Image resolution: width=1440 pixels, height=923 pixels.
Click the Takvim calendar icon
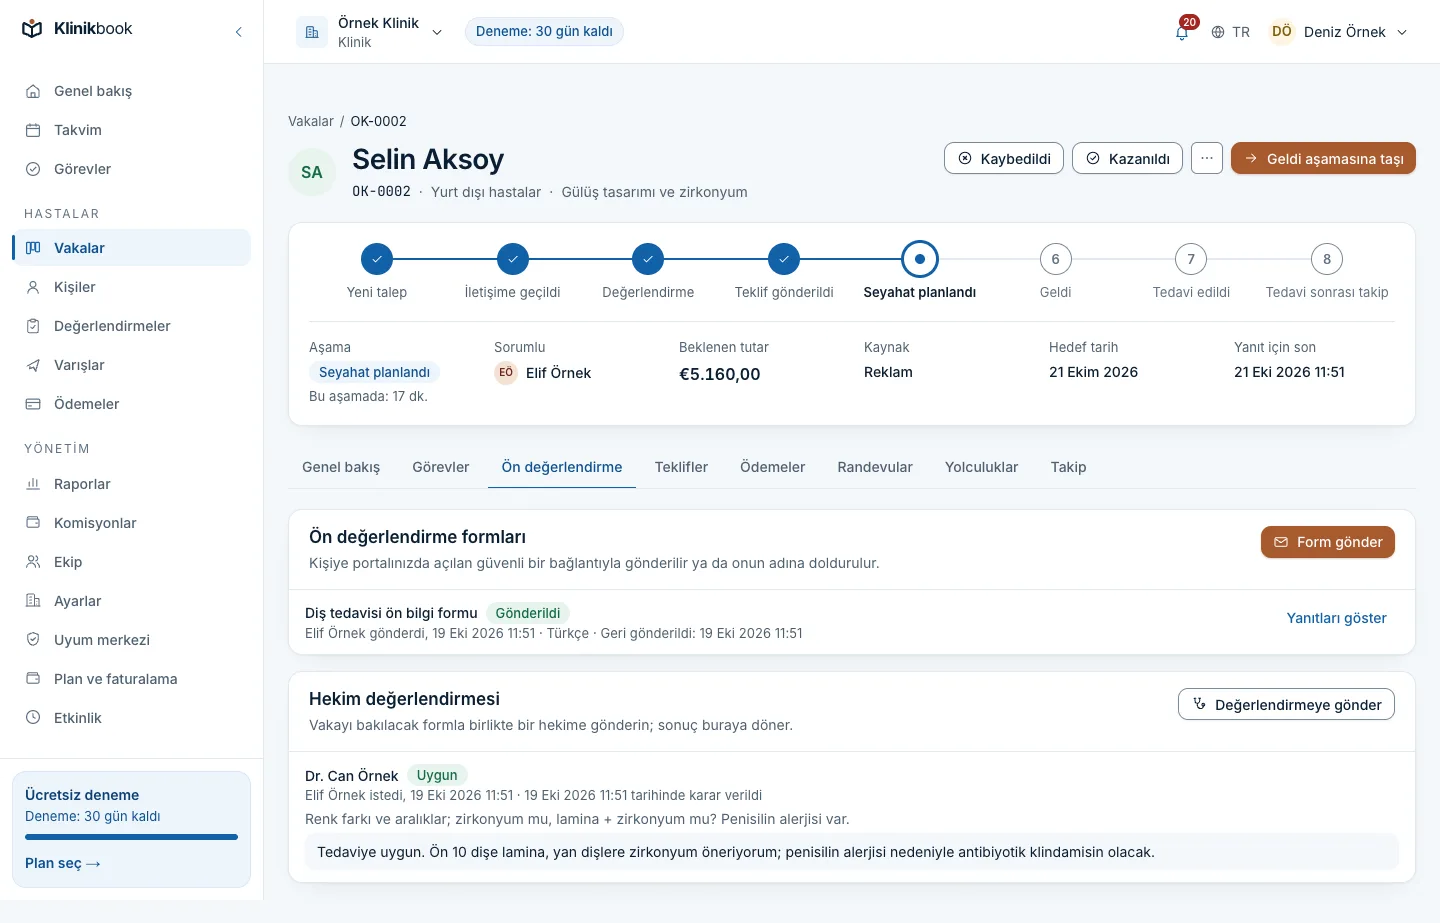(x=33, y=130)
